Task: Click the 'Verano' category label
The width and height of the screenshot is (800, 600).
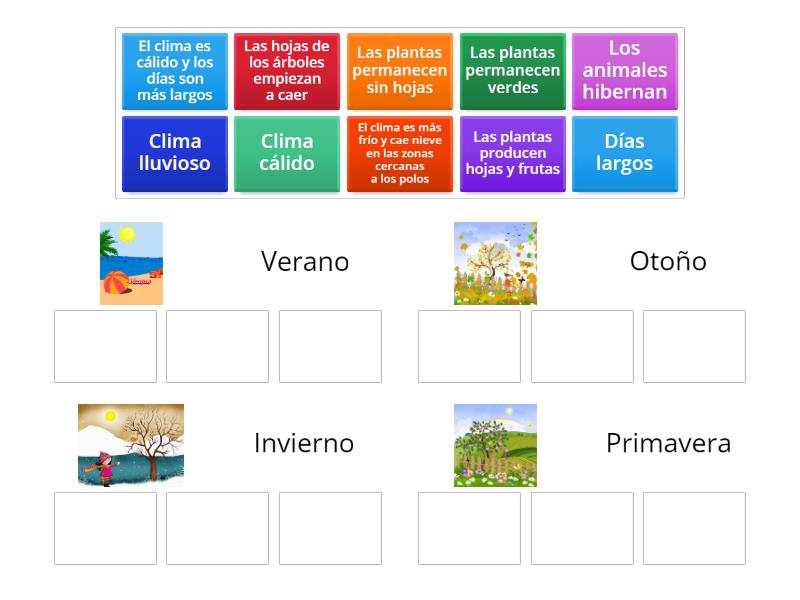Action: point(303,261)
